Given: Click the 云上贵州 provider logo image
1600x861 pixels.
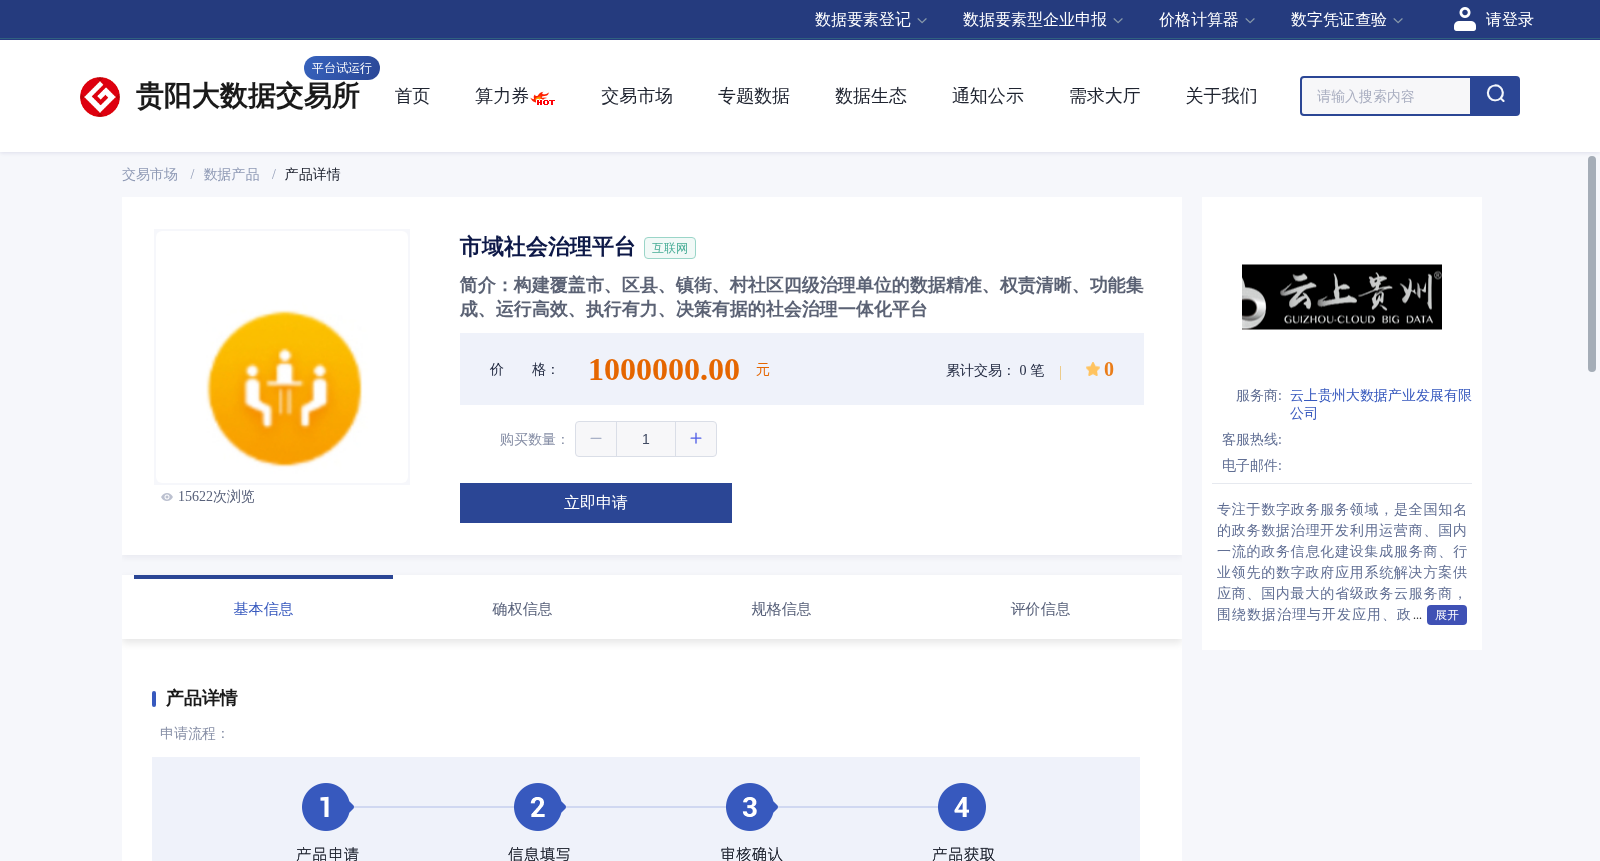Looking at the screenshot, I should 1342,297.
